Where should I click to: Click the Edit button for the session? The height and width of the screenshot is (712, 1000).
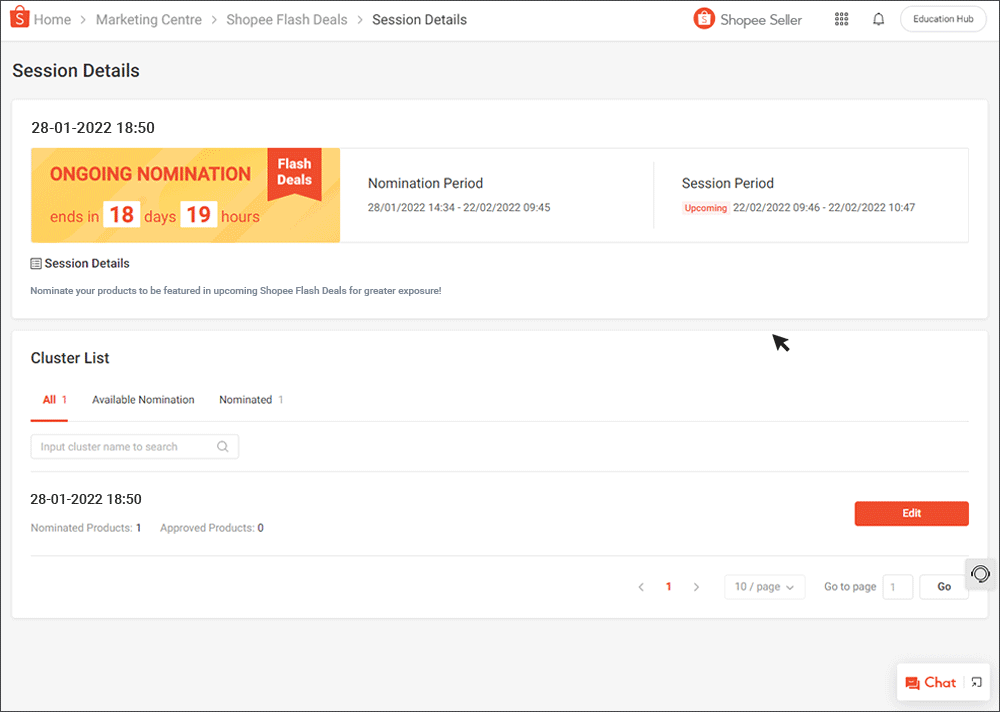tap(911, 513)
